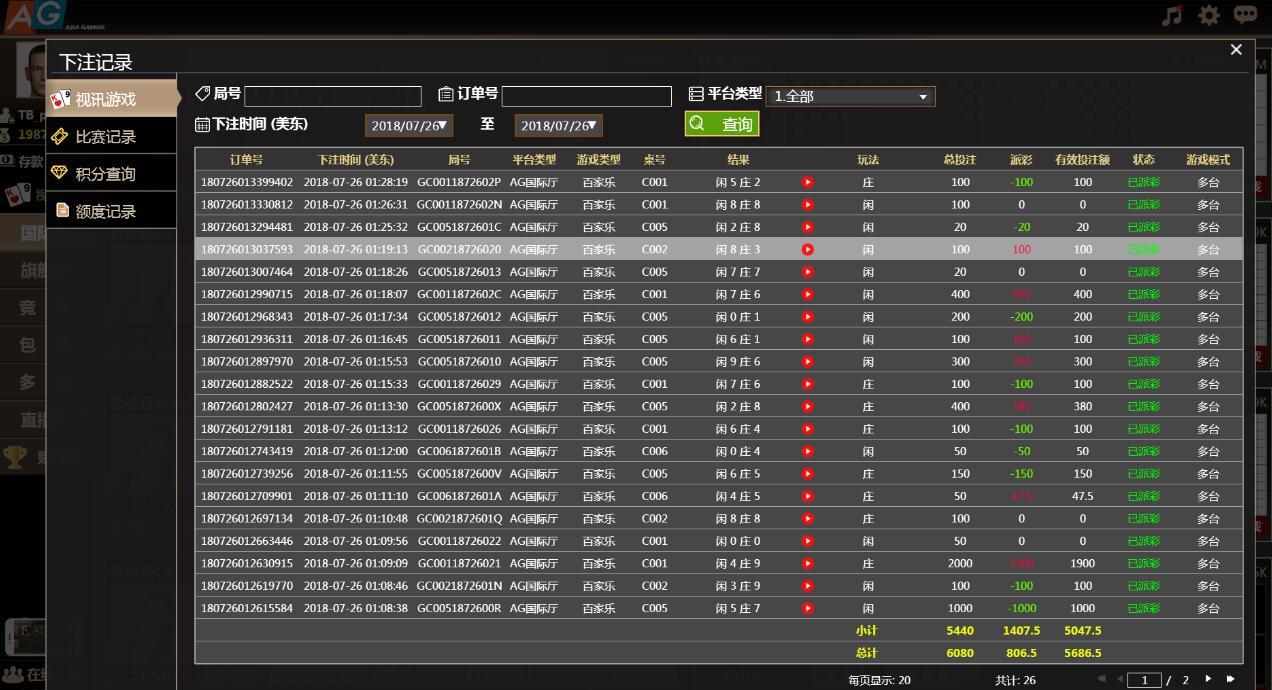Image resolution: width=1272 pixels, height=690 pixels.
Task: Click the 局号 input field
Action: [x=333, y=96]
